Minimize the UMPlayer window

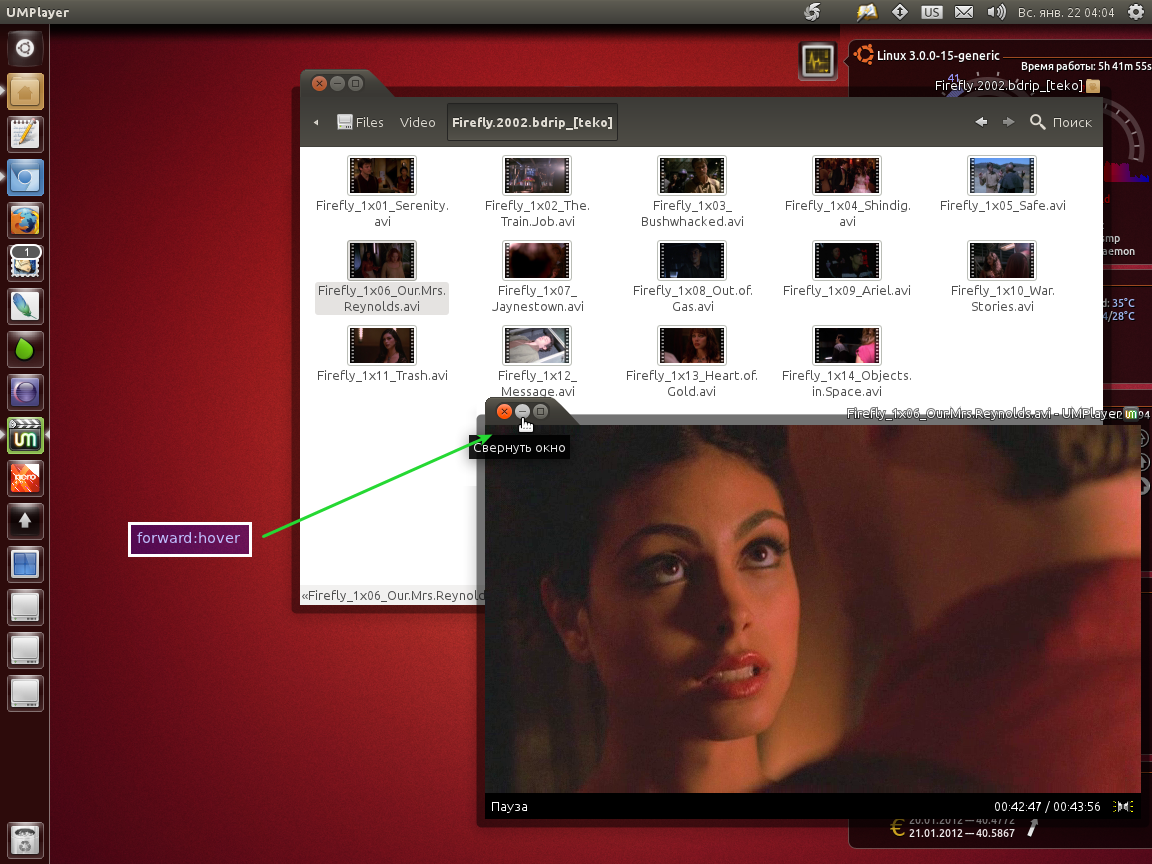click(522, 411)
